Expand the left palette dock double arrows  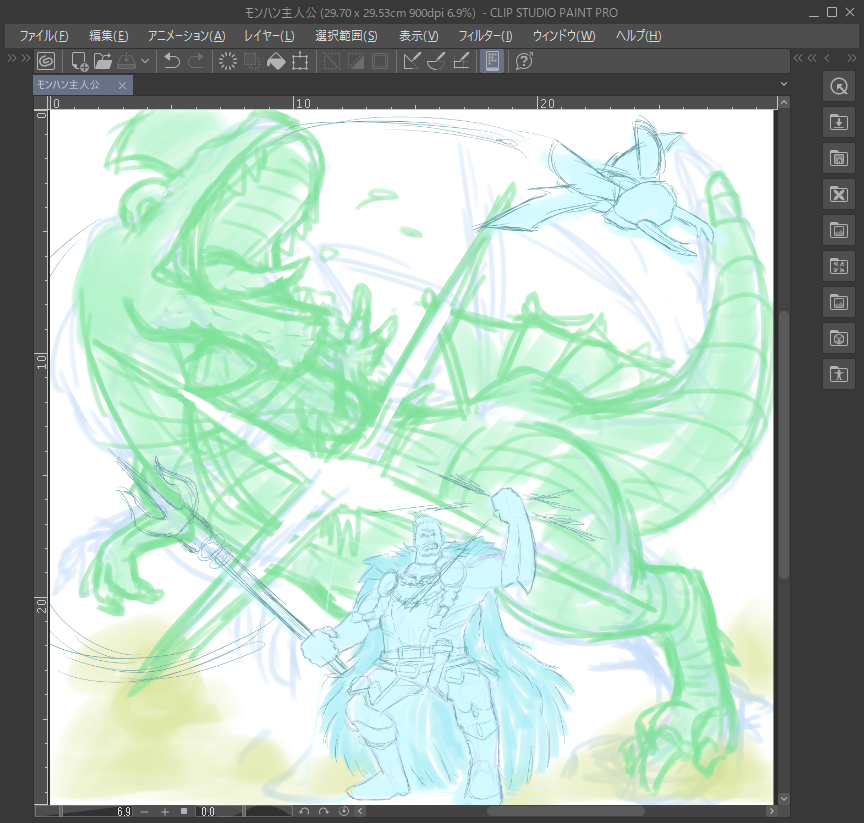point(12,58)
